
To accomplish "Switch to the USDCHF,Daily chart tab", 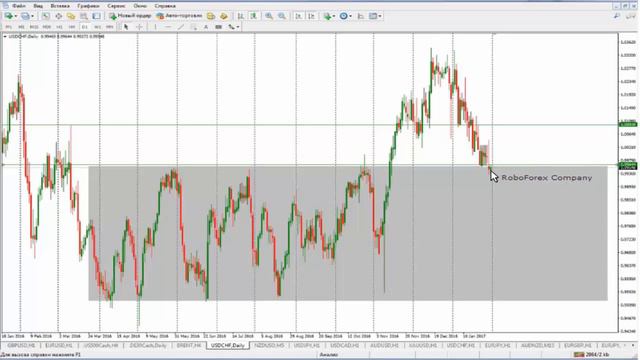I will [228, 345].
